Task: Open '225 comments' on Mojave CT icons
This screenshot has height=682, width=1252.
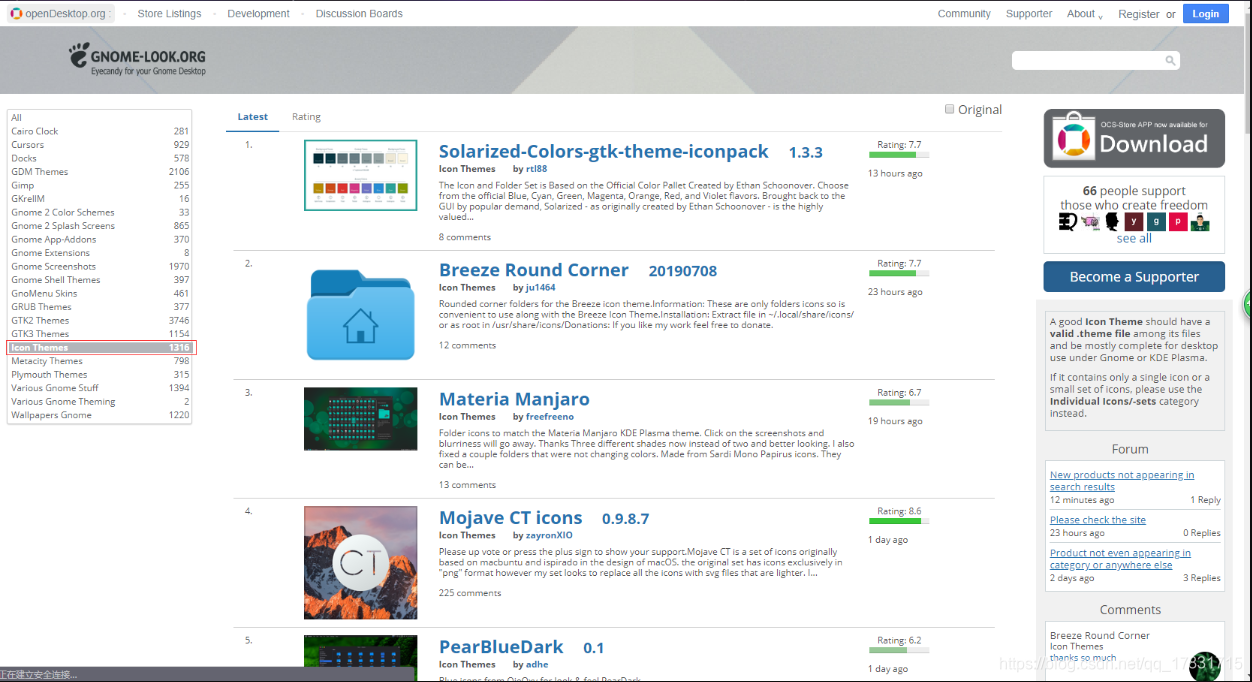Action: (x=470, y=593)
